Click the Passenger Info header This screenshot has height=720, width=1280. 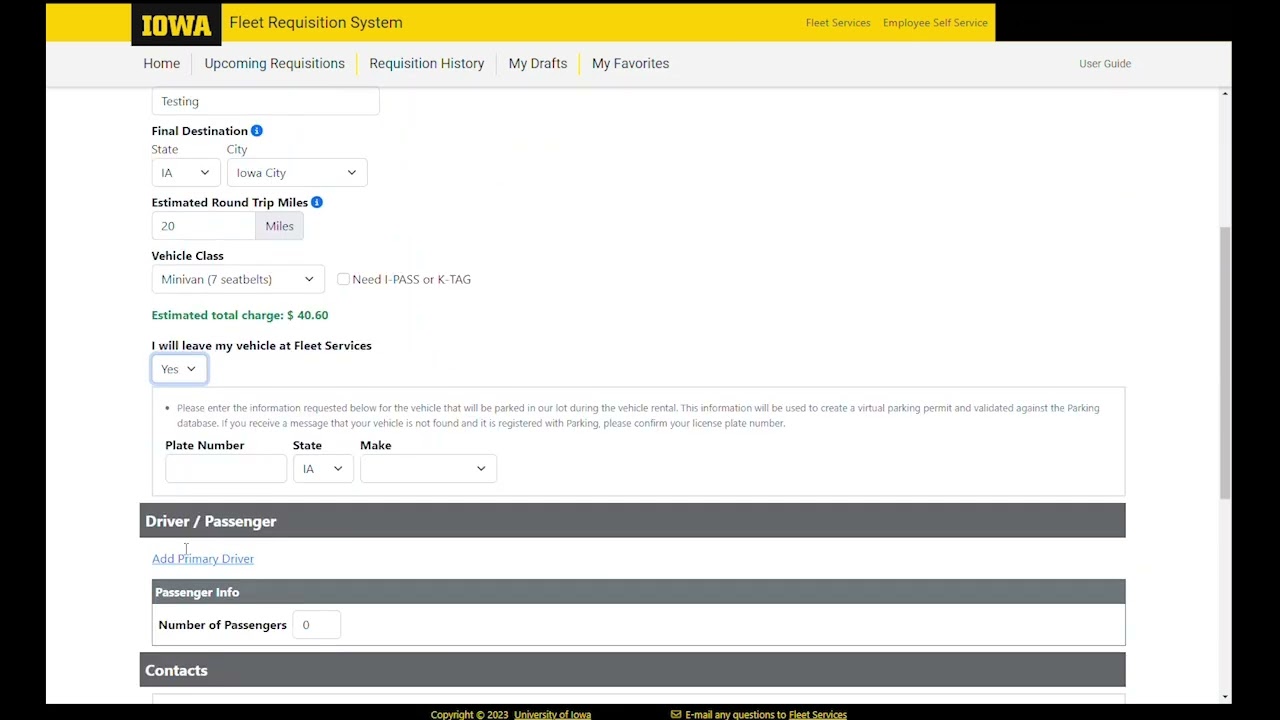[x=638, y=592]
